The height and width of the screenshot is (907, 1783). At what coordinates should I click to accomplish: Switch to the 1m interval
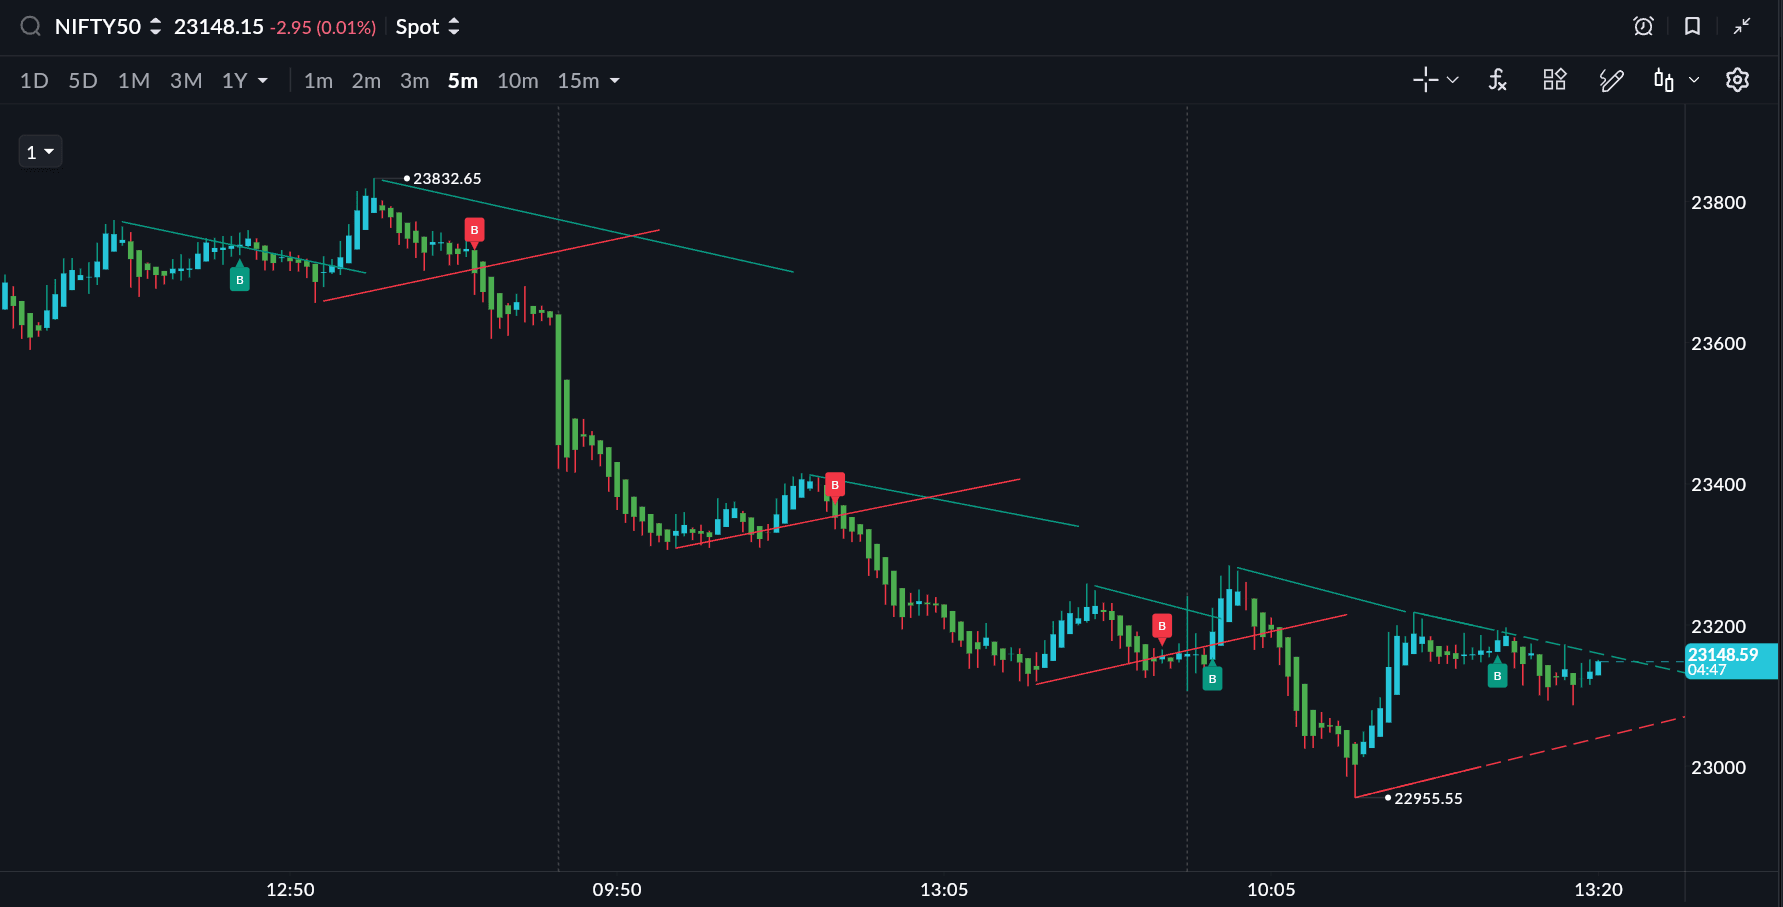tap(318, 81)
